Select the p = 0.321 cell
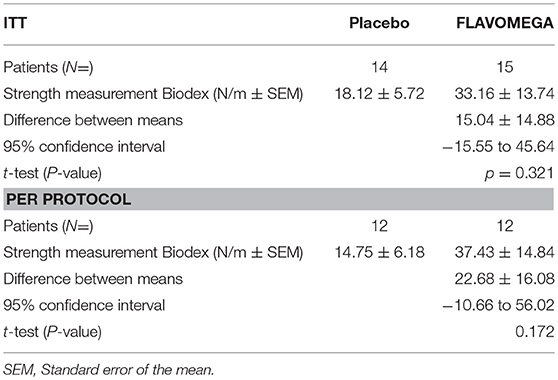This screenshot has height=380, width=558. pos(520,173)
